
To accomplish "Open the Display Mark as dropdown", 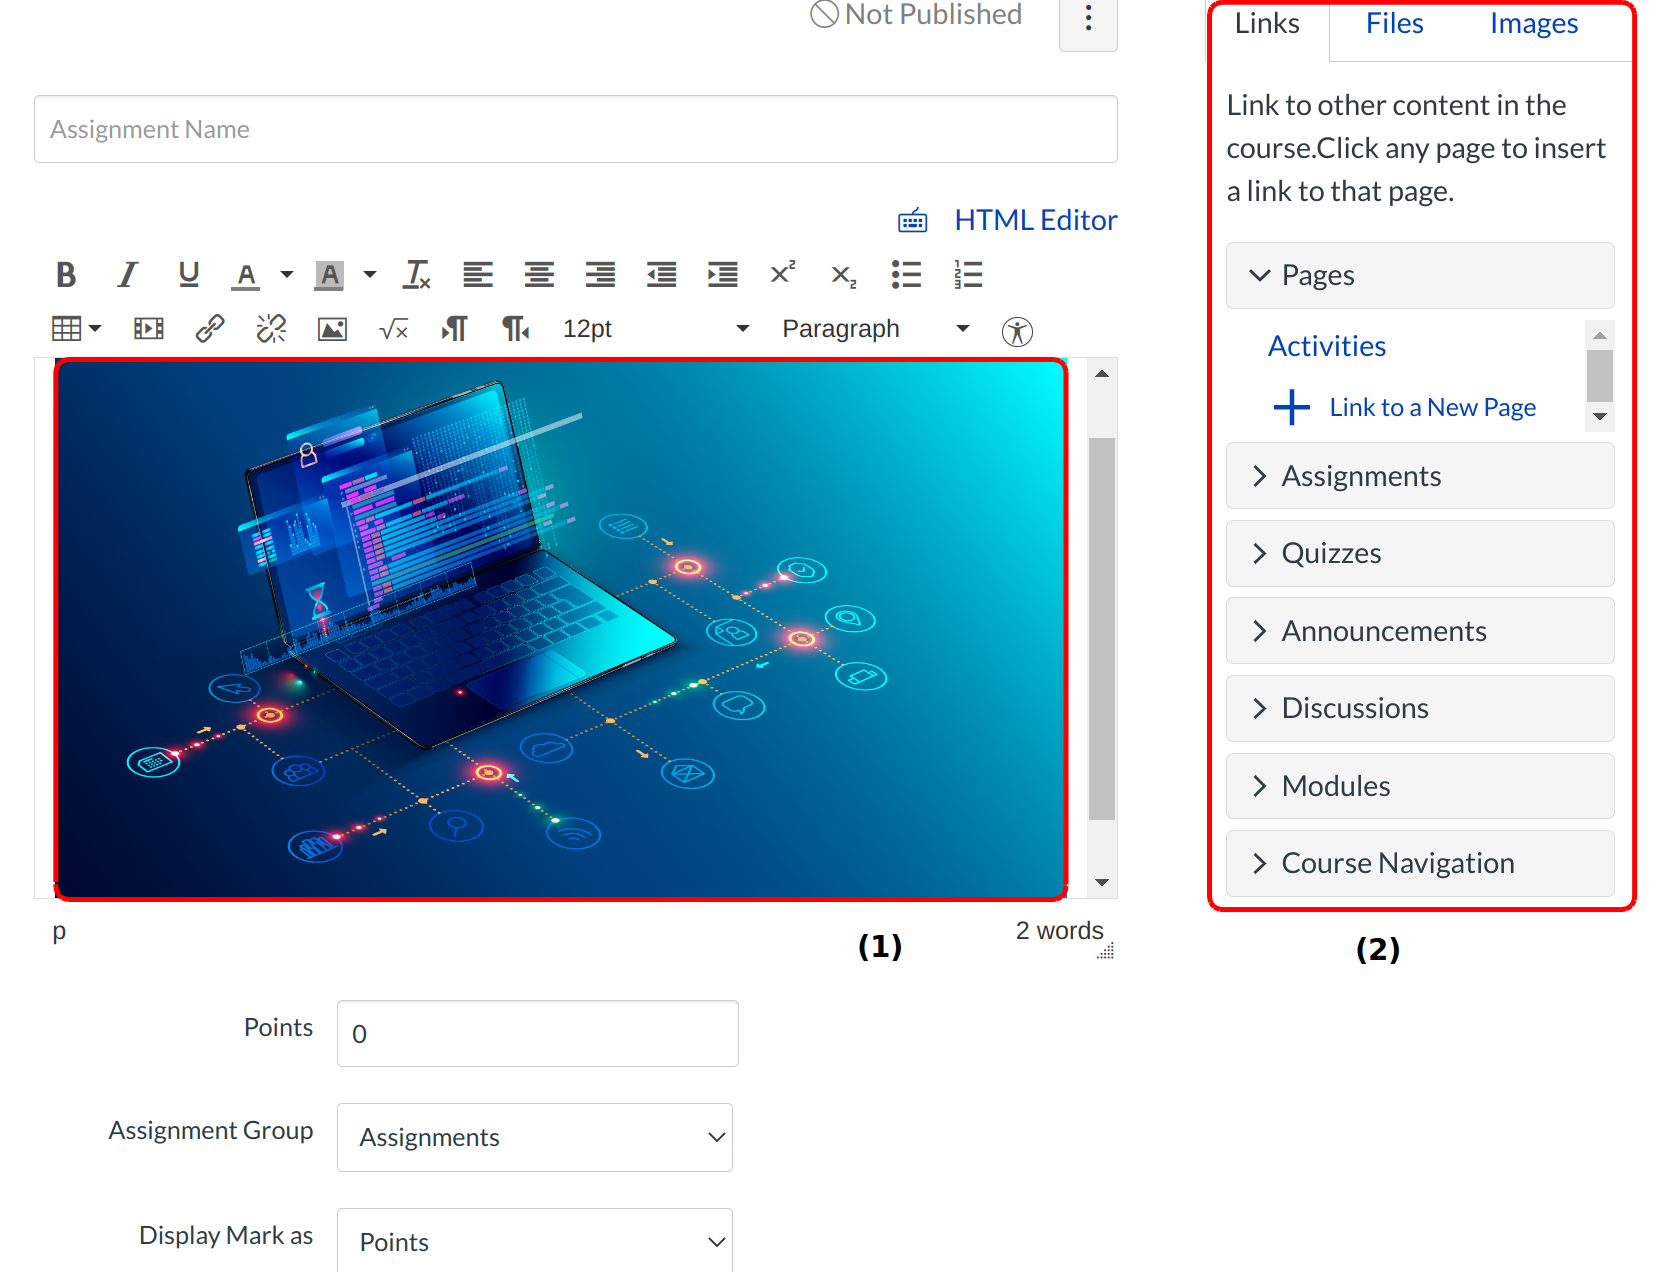I will 535,1241.
